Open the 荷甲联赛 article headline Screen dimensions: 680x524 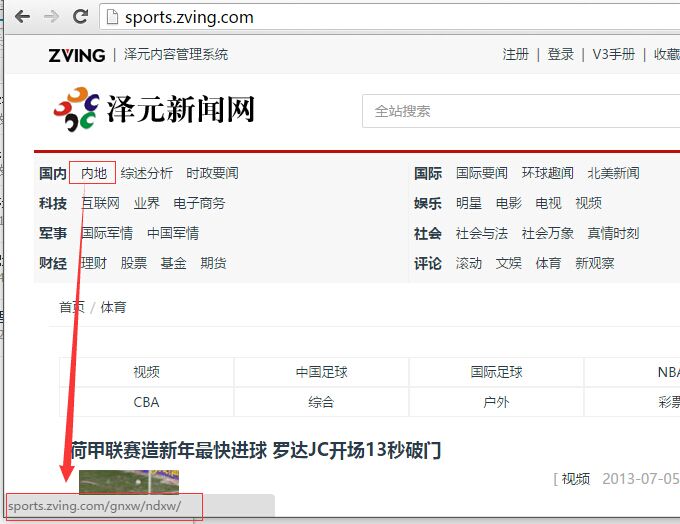[256, 450]
